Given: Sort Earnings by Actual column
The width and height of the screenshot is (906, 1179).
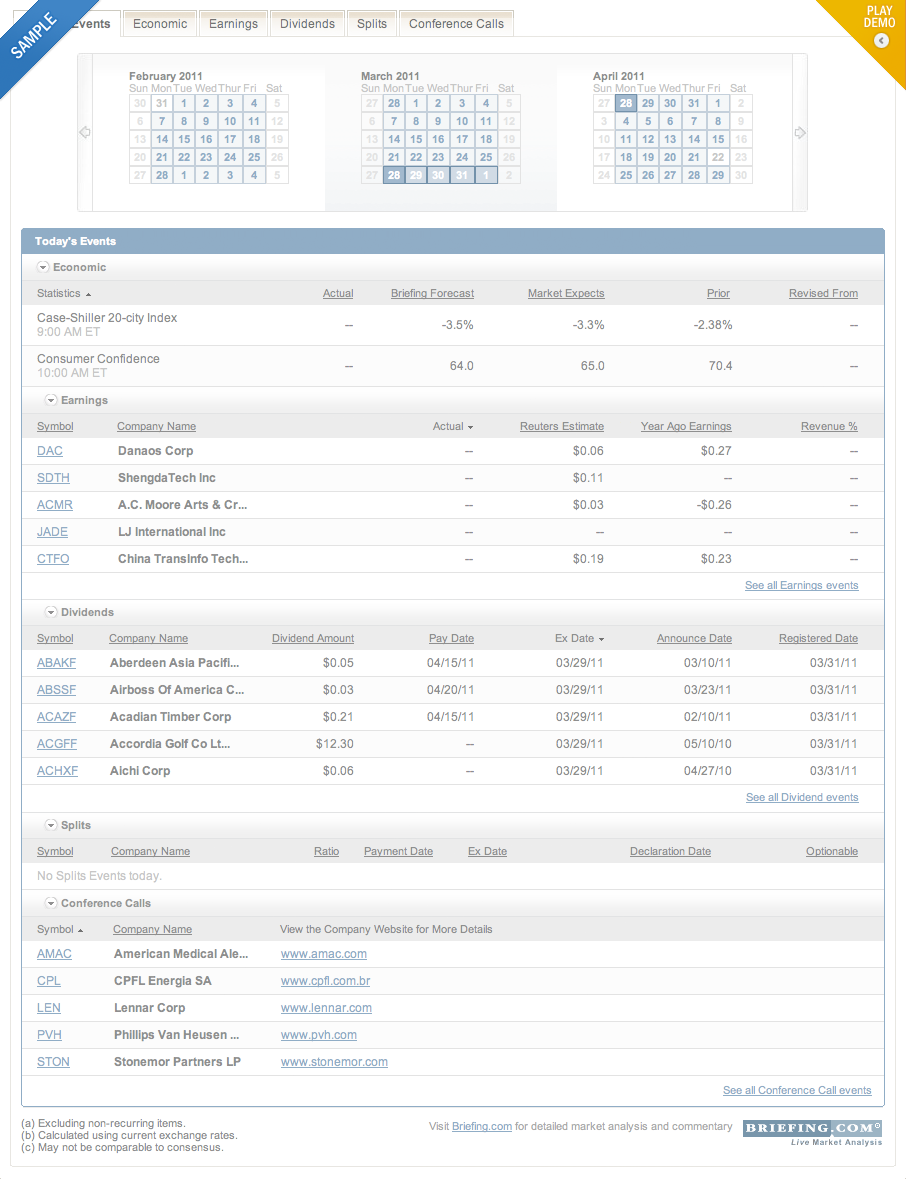Looking at the screenshot, I should tap(453, 426).
